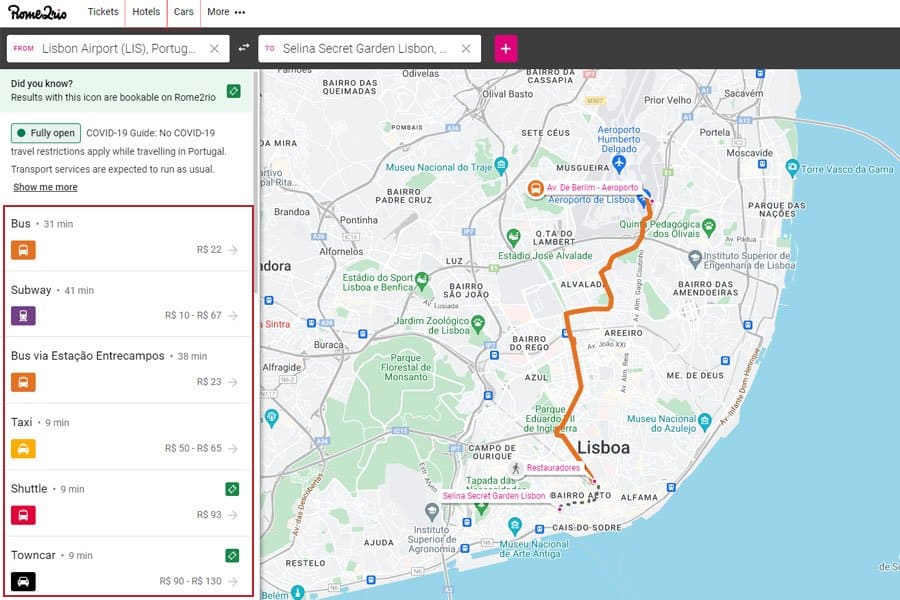Open the Taxi R$ 50 - R$ 65 arrow
Viewport: 900px width, 600px height.
(x=232, y=448)
